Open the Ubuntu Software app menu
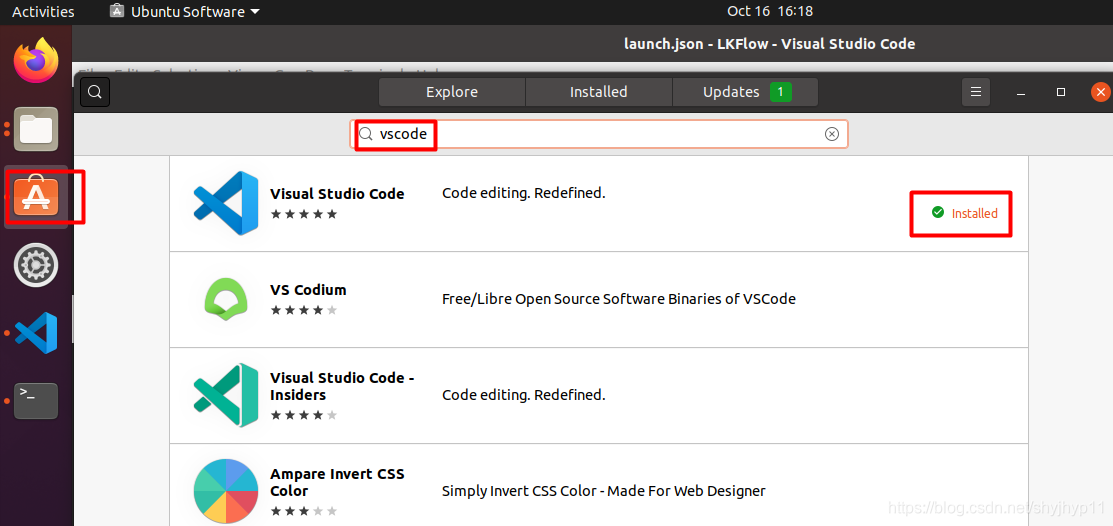The width and height of the screenshot is (1113, 526). coord(185,11)
